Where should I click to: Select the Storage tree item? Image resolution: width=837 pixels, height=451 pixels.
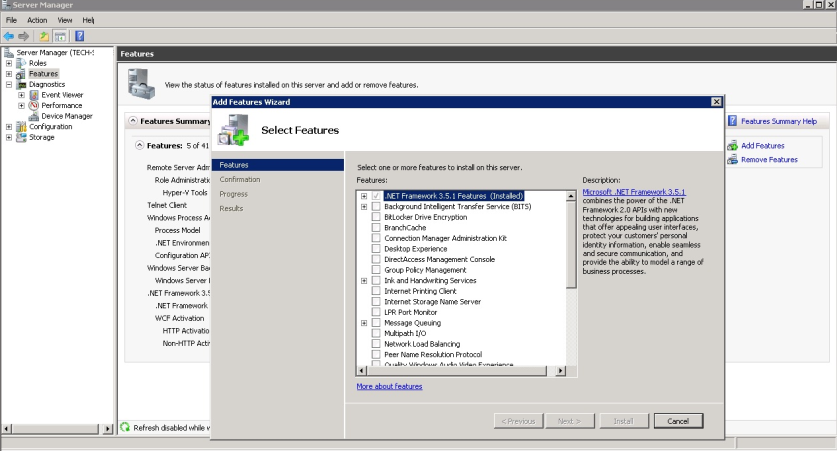coord(42,137)
